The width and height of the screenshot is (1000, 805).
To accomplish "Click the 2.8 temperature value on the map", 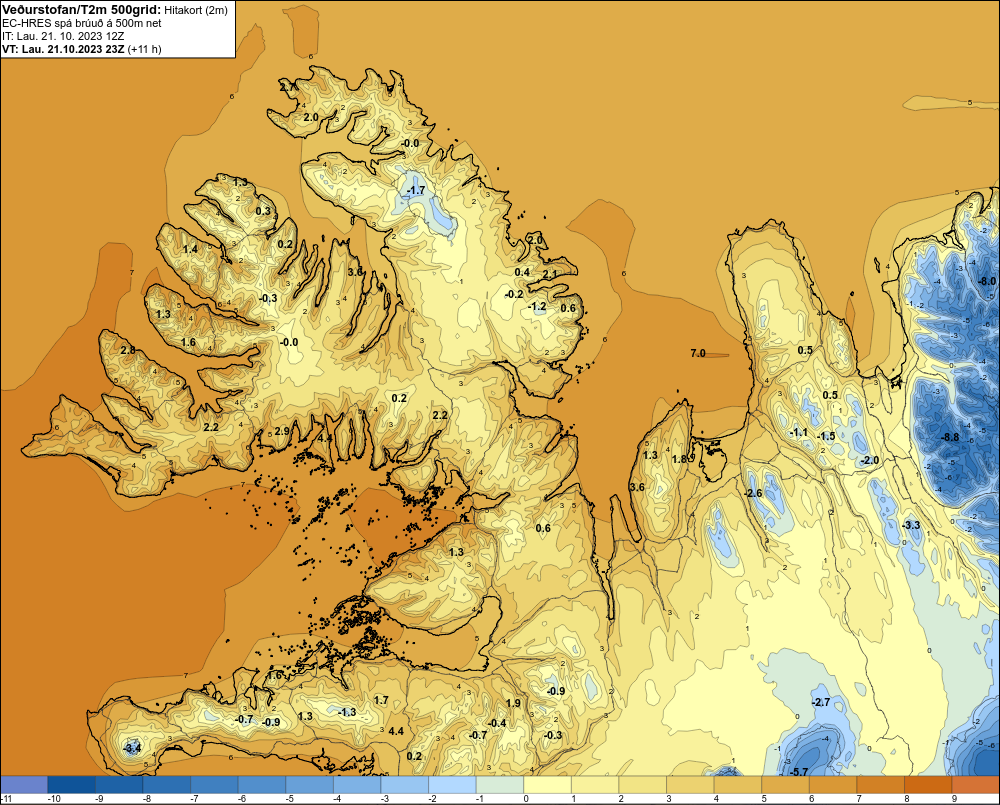I will [x=128, y=350].
